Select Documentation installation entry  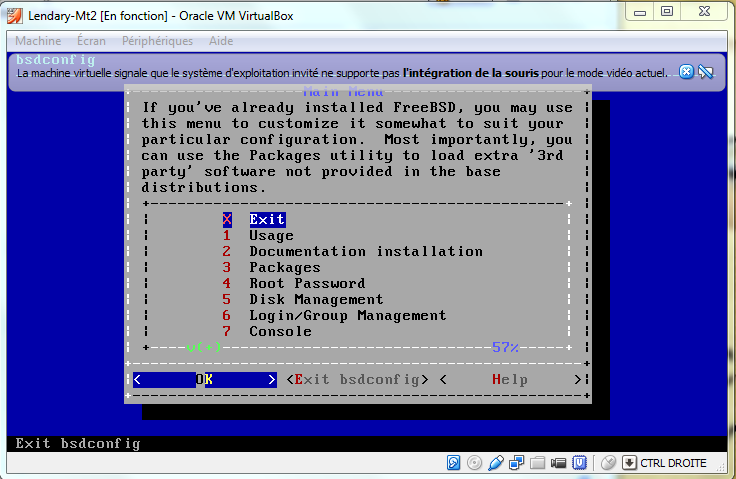tap(366, 251)
